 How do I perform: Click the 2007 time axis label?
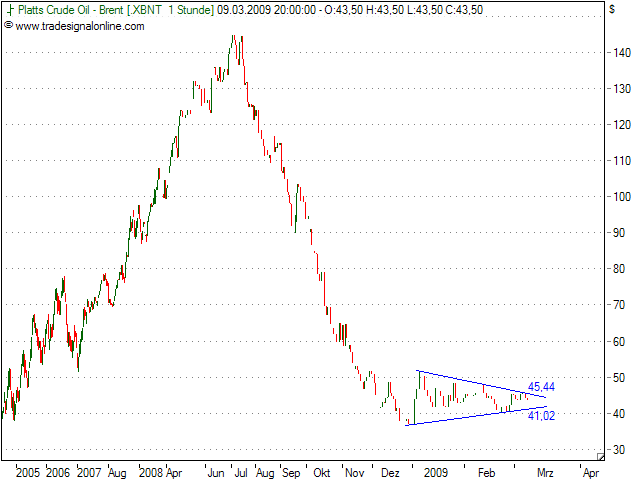[x=89, y=473]
